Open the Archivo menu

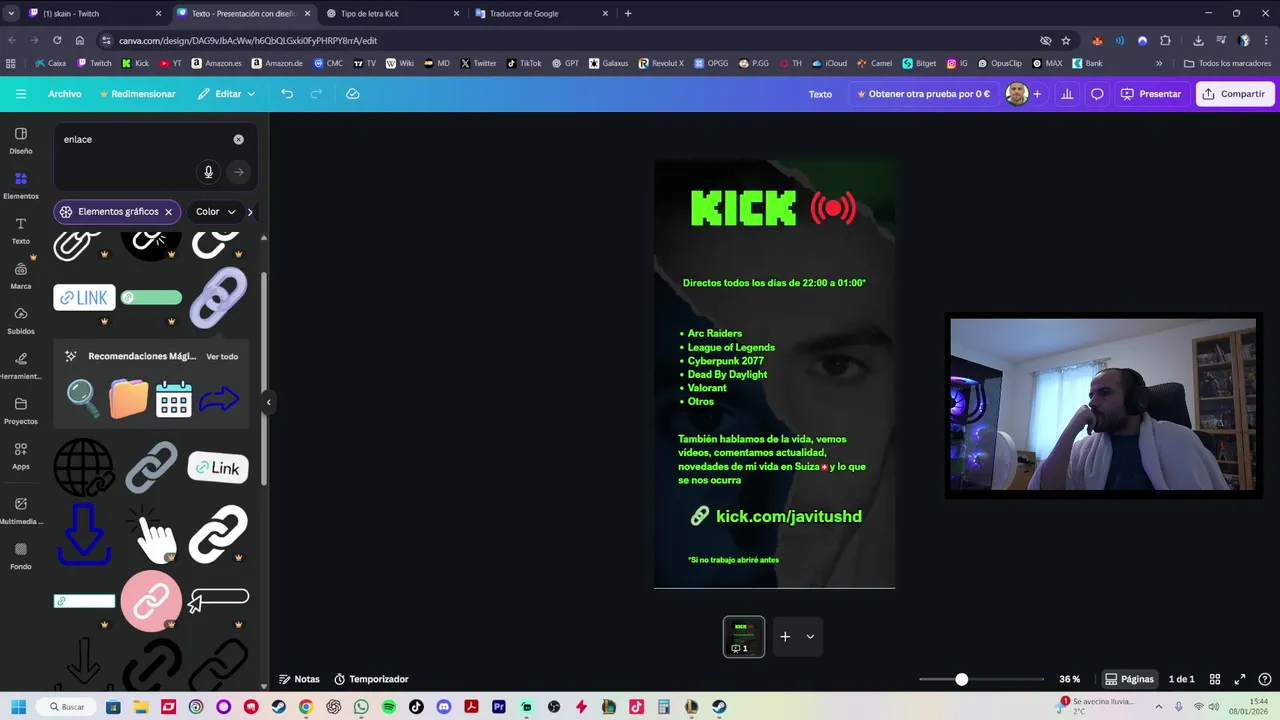[x=65, y=94]
